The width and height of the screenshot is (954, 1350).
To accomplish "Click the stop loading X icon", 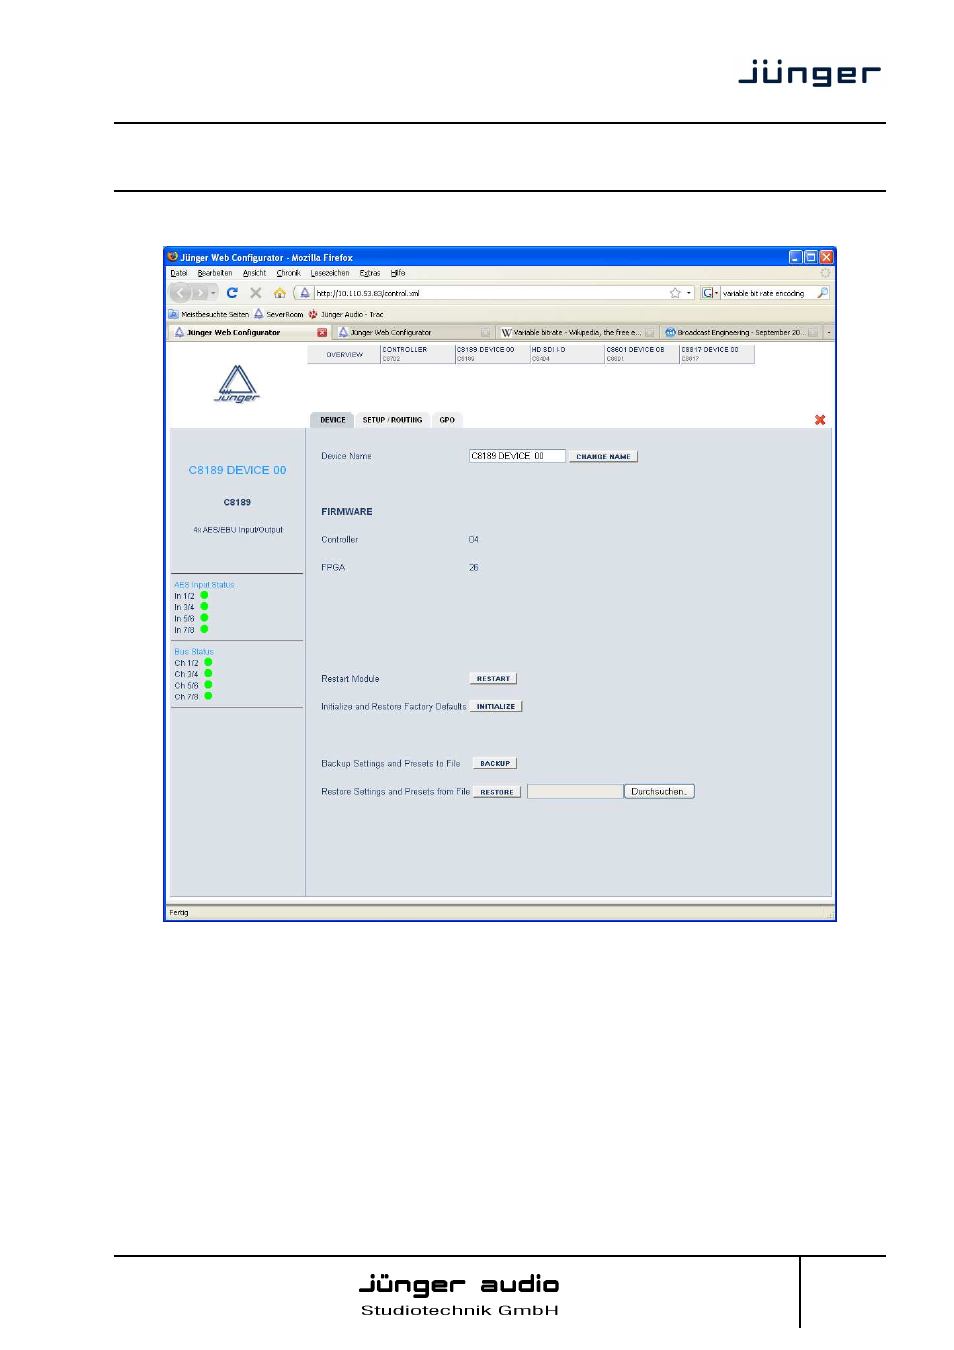I will (256, 293).
